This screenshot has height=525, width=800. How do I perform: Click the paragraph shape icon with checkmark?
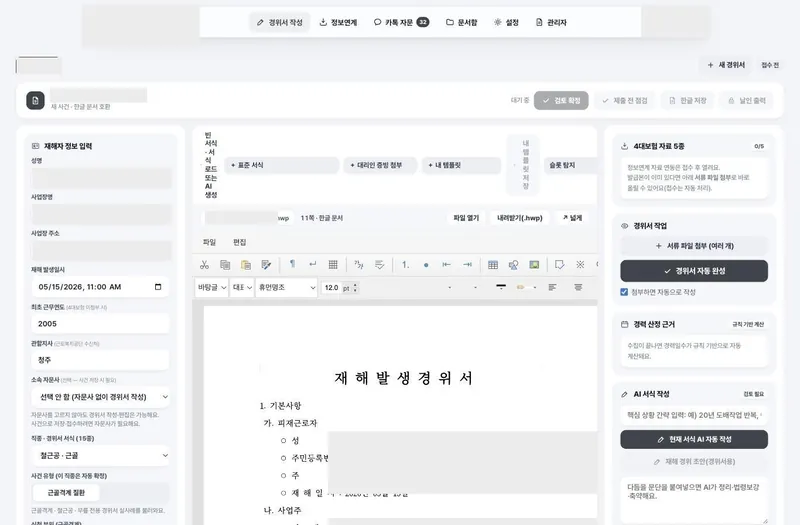[379, 264]
